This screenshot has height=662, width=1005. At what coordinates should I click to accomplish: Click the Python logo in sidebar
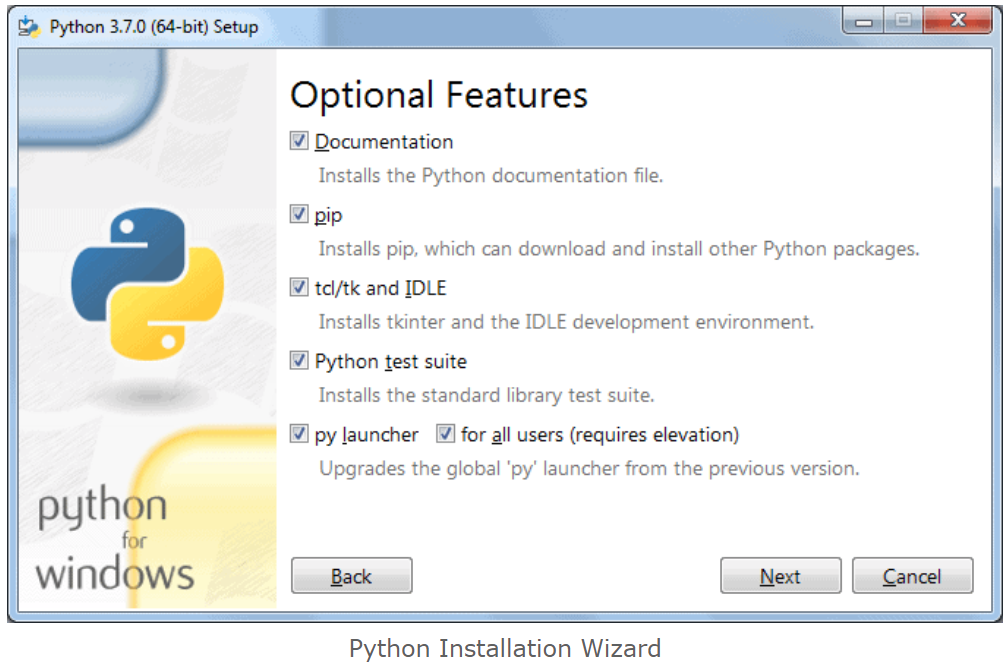(147, 283)
